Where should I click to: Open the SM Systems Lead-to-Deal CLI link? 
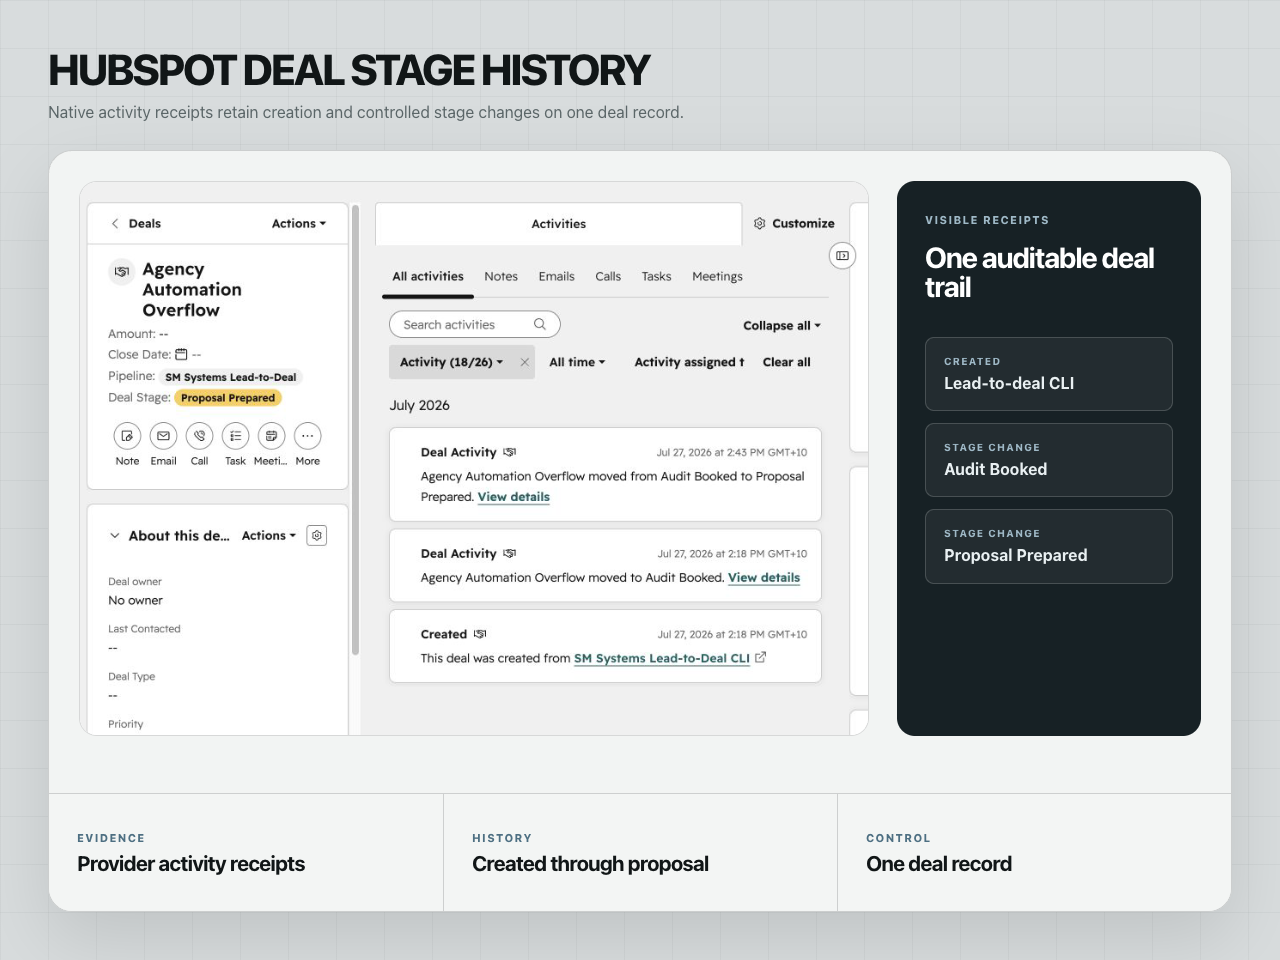tap(662, 658)
